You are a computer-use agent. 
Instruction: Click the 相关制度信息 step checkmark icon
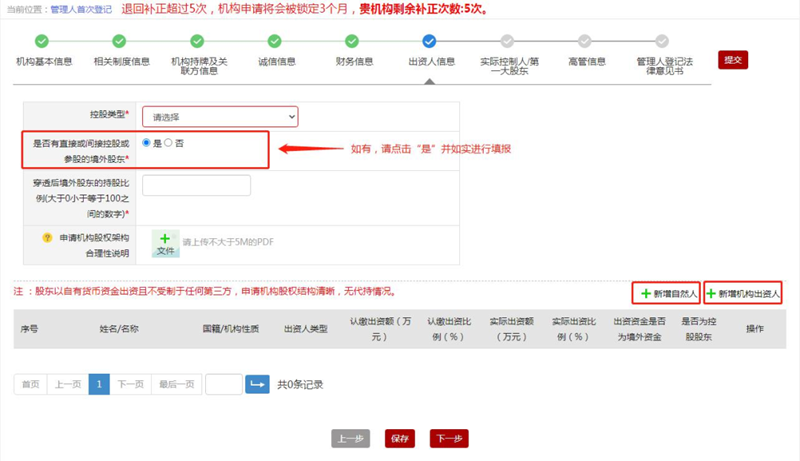click(x=119, y=41)
